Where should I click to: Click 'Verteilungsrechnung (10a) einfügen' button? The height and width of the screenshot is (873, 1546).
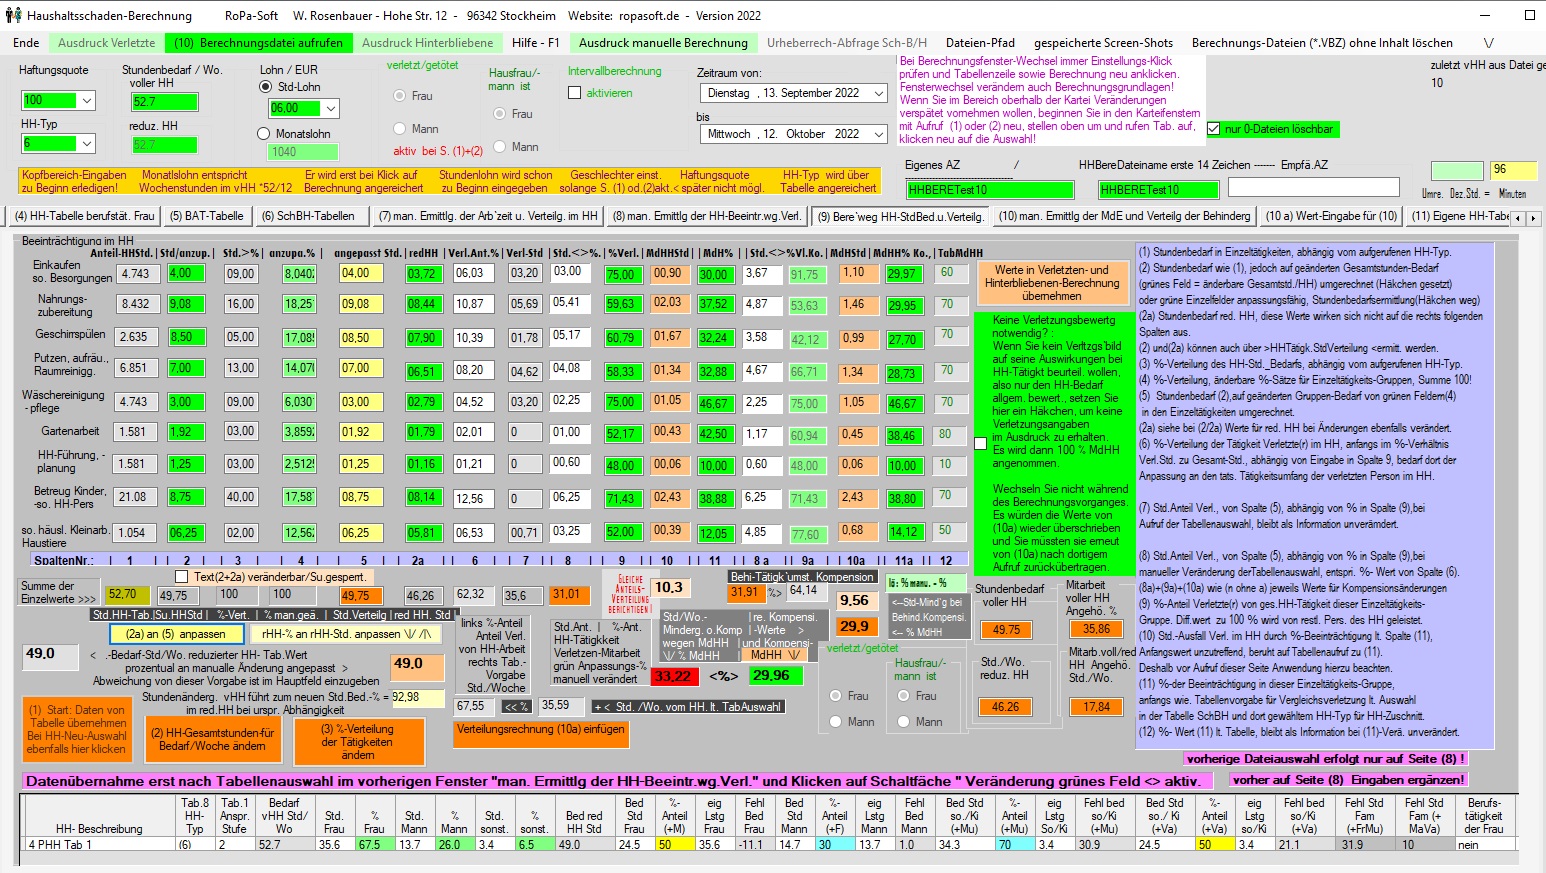(x=540, y=730)
